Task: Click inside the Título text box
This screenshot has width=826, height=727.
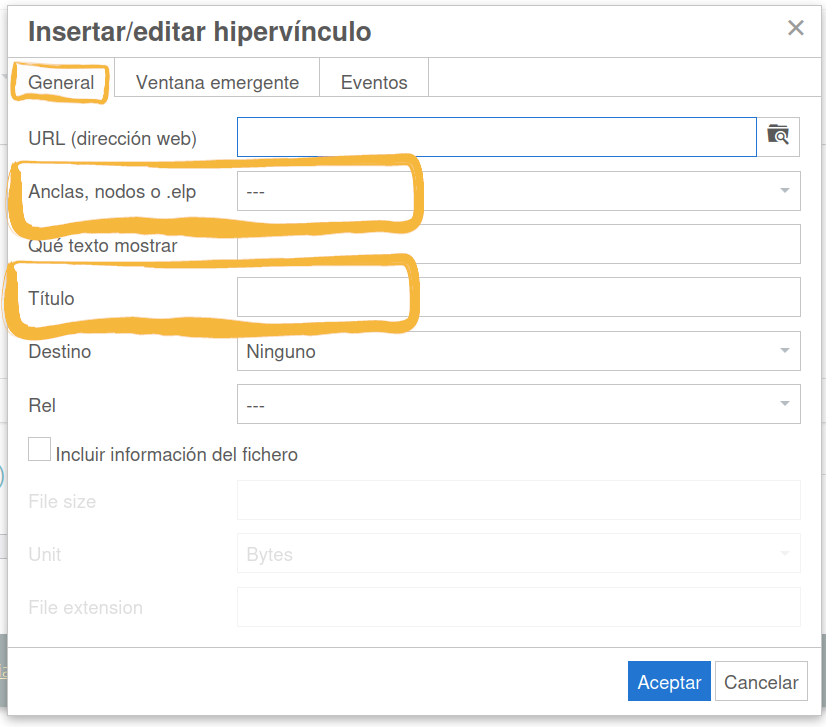Action: [518, 297]
